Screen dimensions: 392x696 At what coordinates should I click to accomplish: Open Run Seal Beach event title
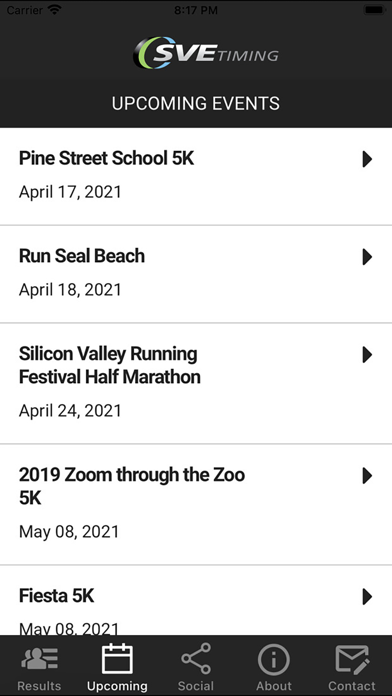(82, 256)
